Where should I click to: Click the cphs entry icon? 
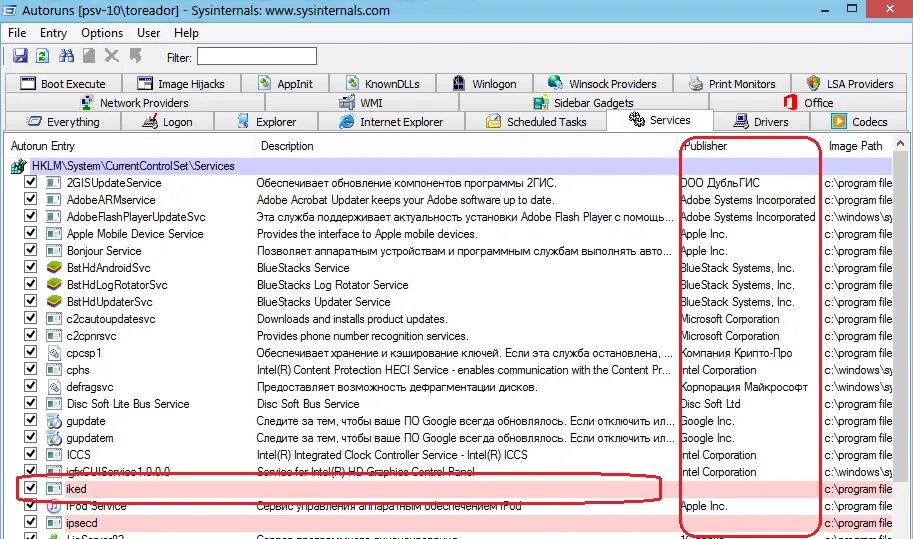click(x=54, y=370)
